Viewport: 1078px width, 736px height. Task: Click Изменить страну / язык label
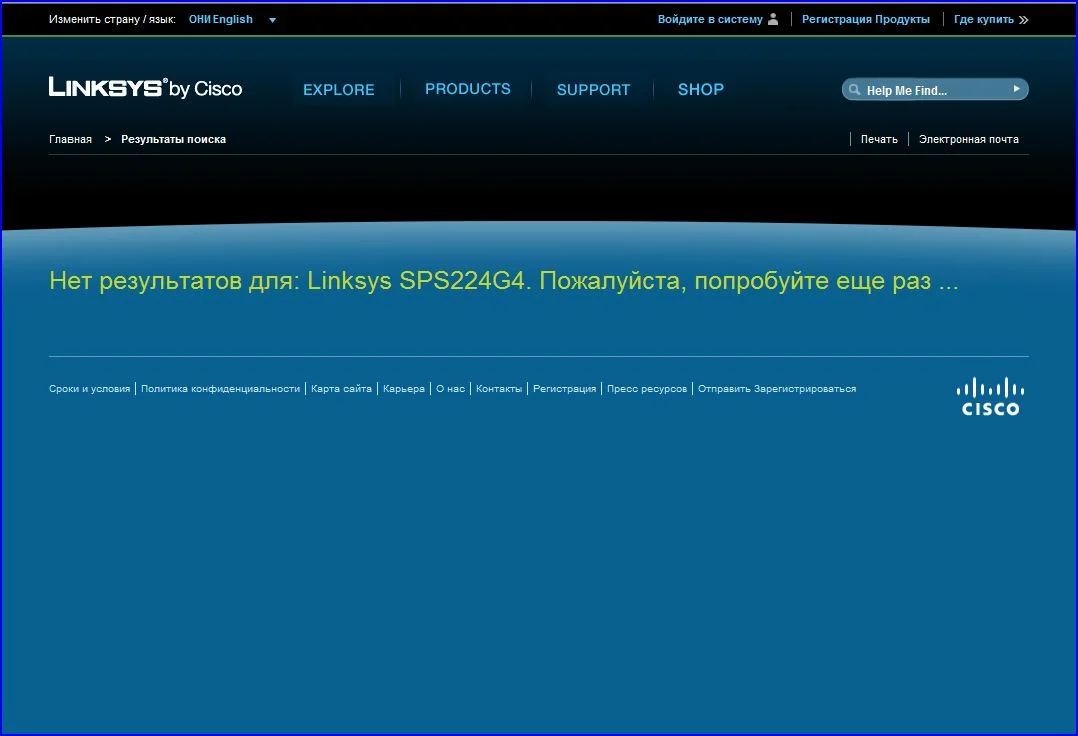pyautogui.click(x=112, y=19)
